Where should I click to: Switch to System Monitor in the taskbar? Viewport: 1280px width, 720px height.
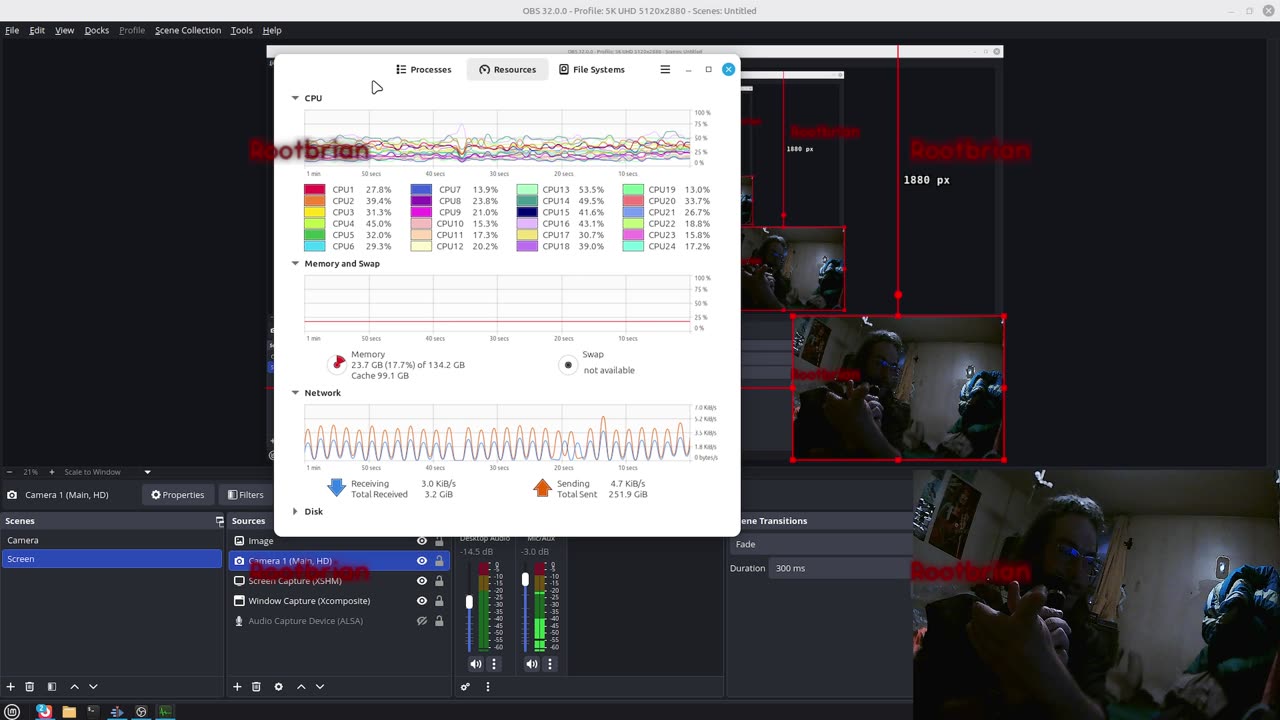[x=165, y=712]
